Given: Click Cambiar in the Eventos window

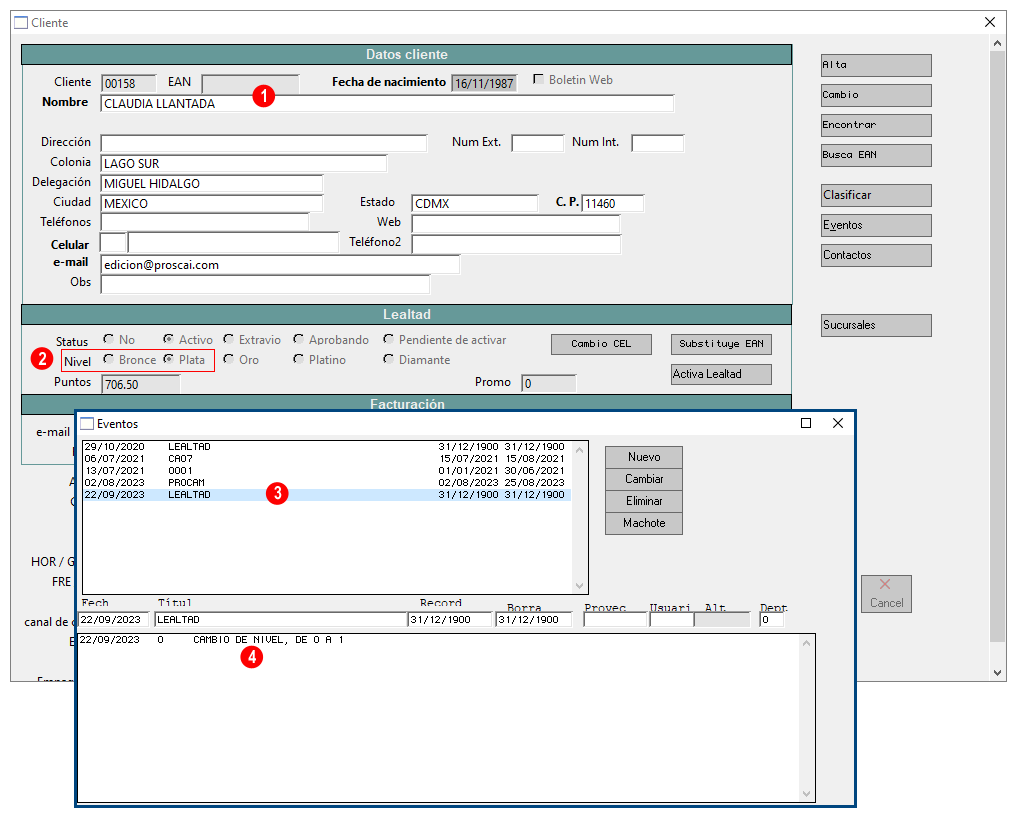Looking at the screenshot, I should tap(644, 479).
